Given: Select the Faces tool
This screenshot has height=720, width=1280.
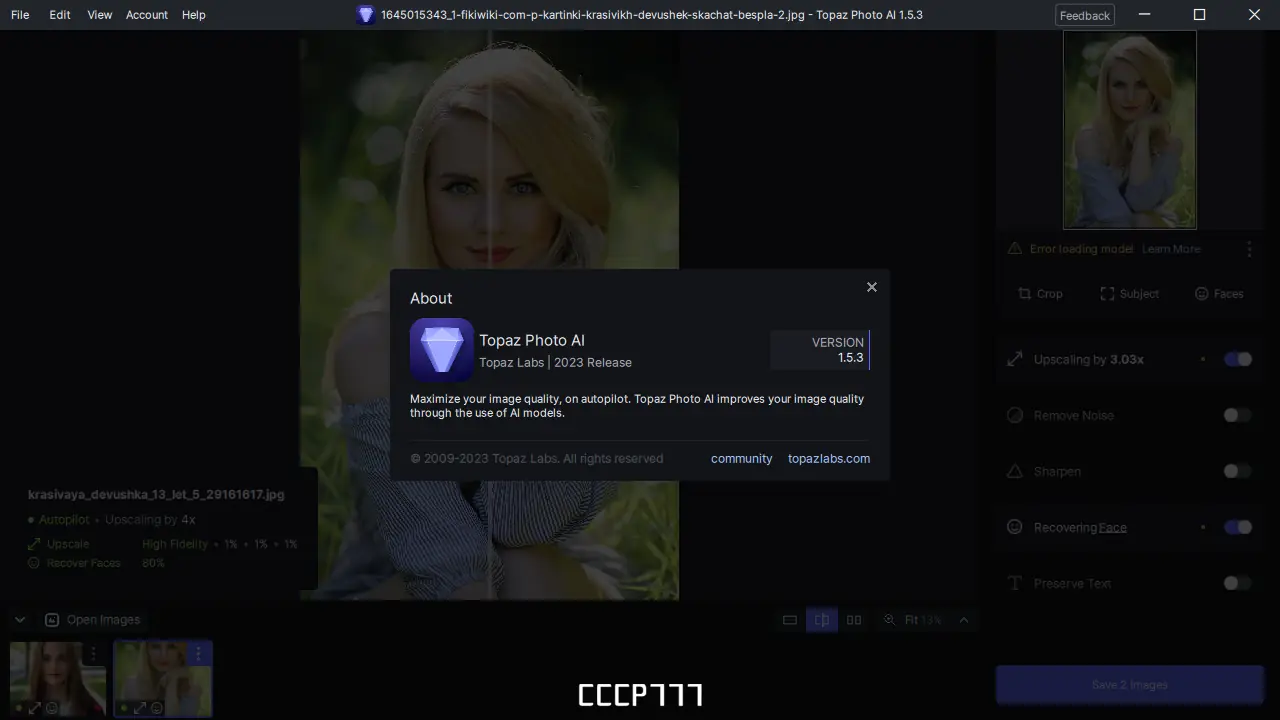Looking at the screenshot, I should coord(1219,293).
